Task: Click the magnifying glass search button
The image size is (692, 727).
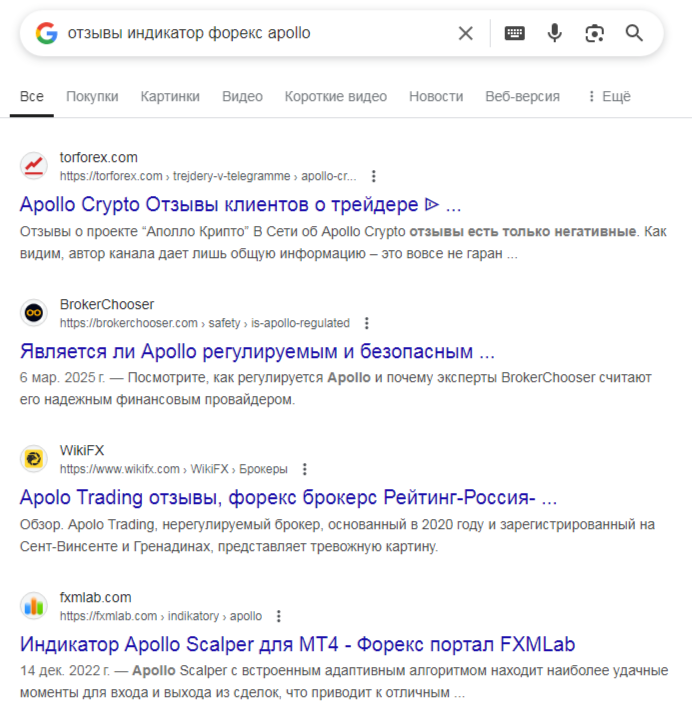Action: (634, 33)
